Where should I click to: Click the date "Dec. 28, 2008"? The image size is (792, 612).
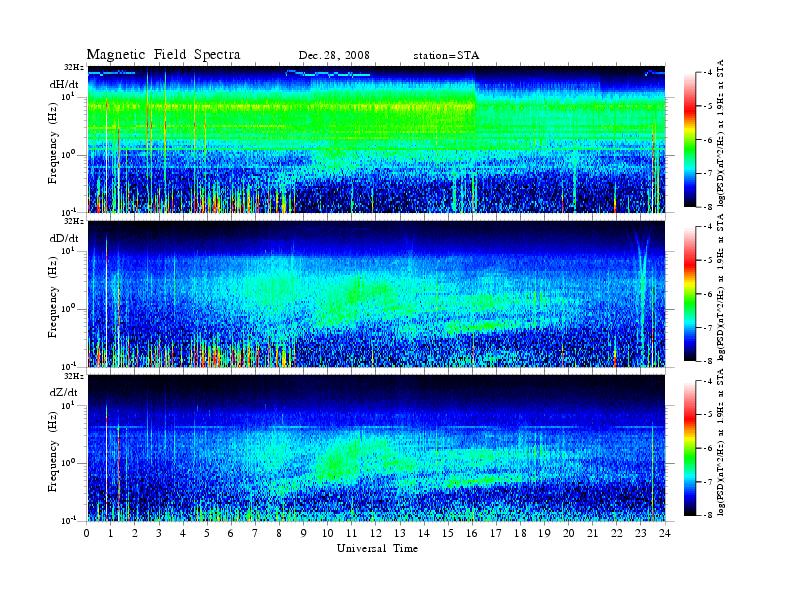tap(334, 55)
